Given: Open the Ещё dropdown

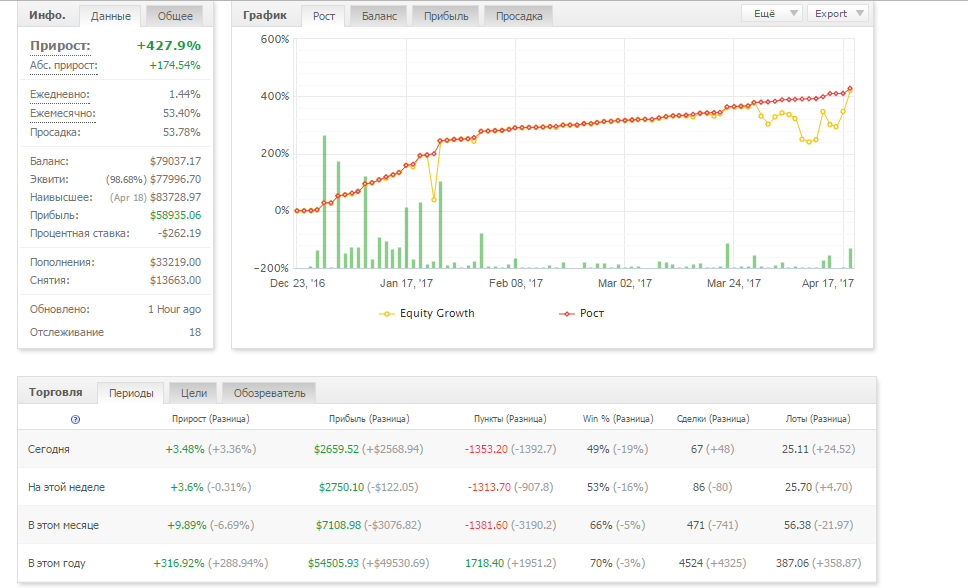Looking at the screenshot, I should click(x=771, y=14).
